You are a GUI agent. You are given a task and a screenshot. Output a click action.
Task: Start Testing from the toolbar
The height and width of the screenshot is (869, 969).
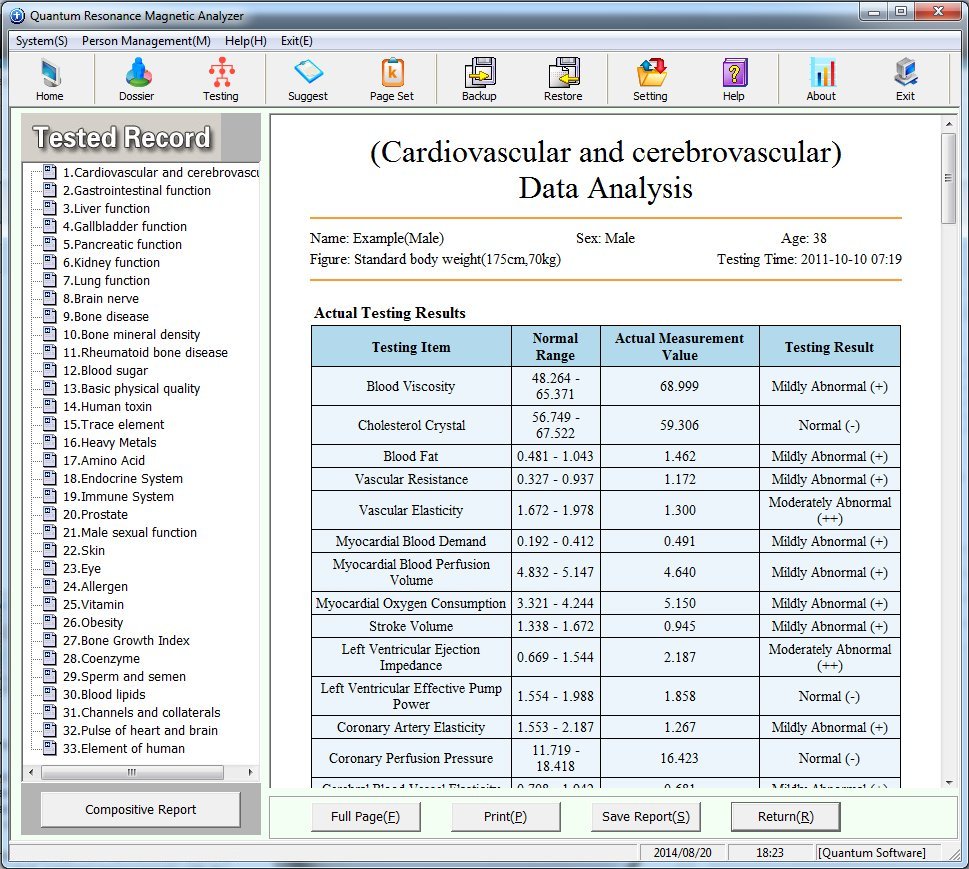[220, 80]
